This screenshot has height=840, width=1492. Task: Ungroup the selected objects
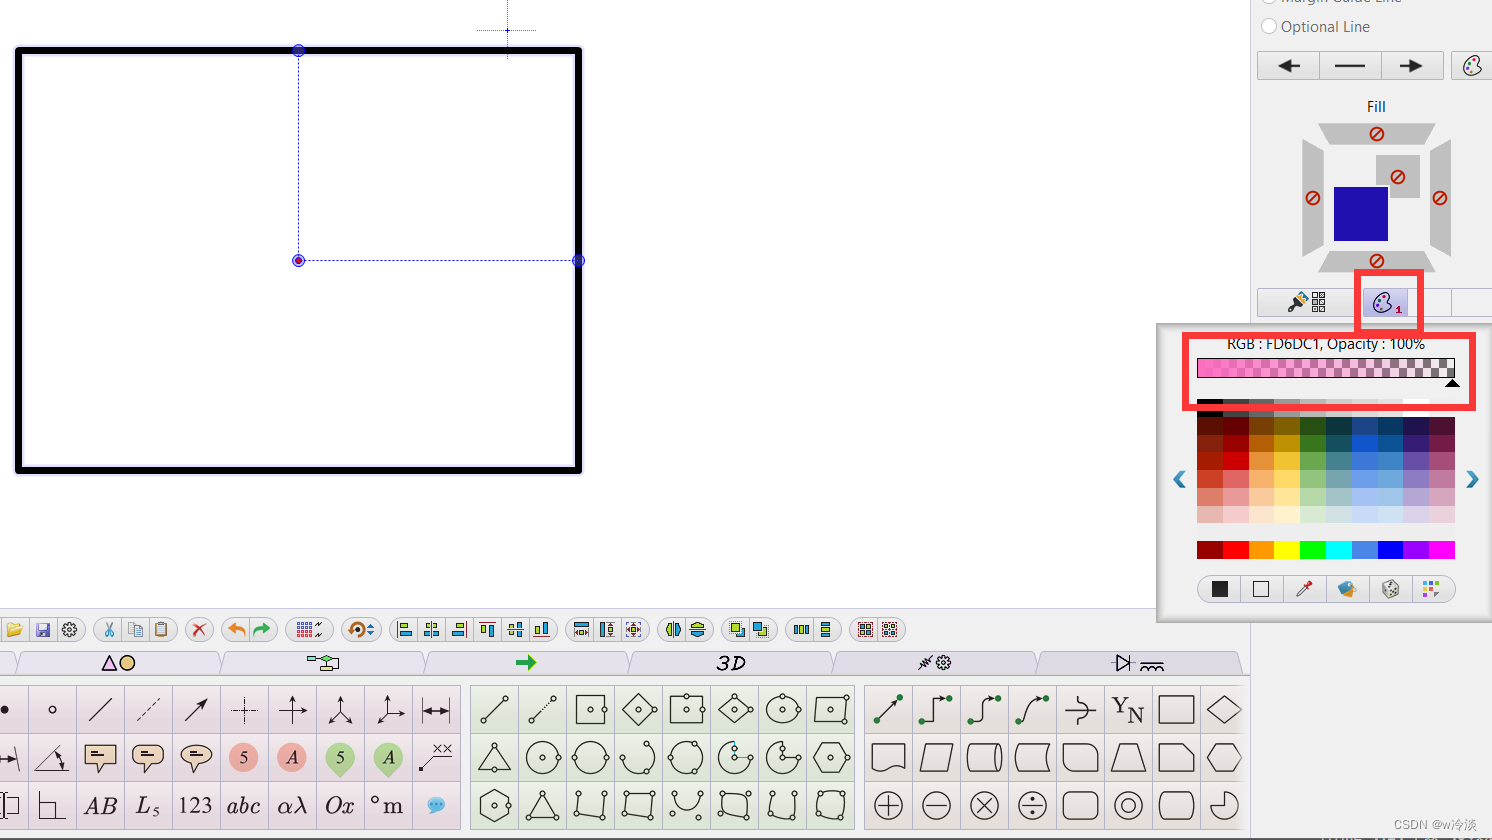tap(890, 630)
